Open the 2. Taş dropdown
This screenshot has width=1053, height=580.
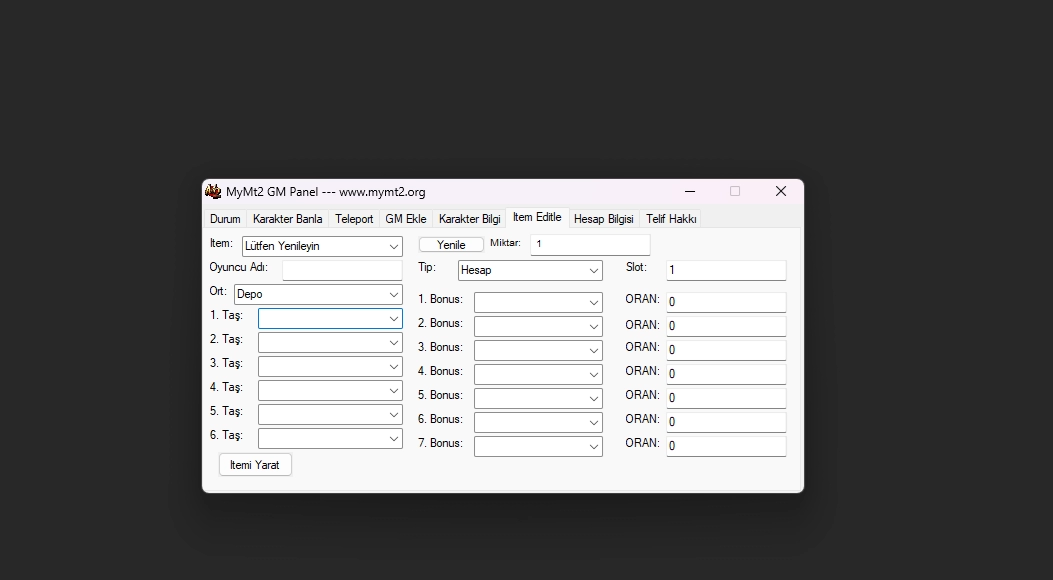330,343
